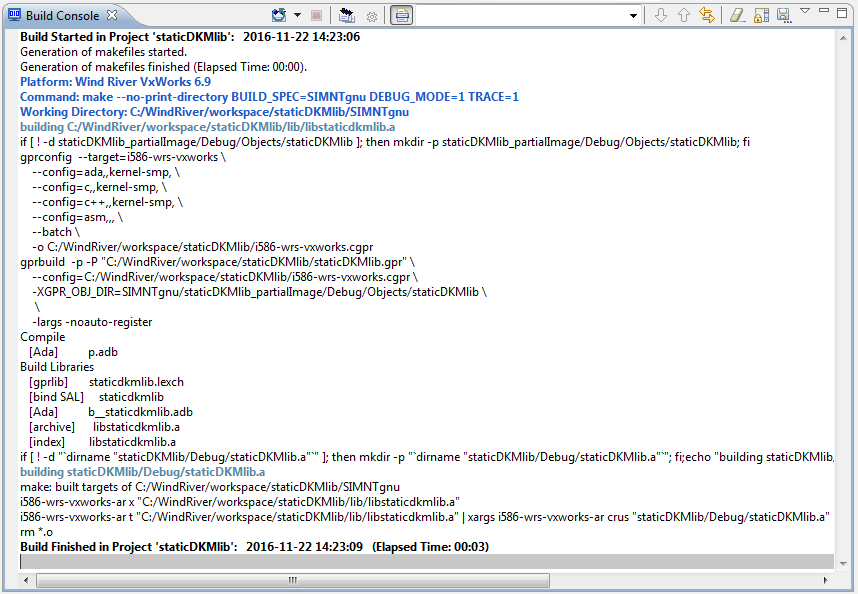858x594 pixels.
Task: Click 'Generation of makefiles started.' text
Action: (103, 52)
